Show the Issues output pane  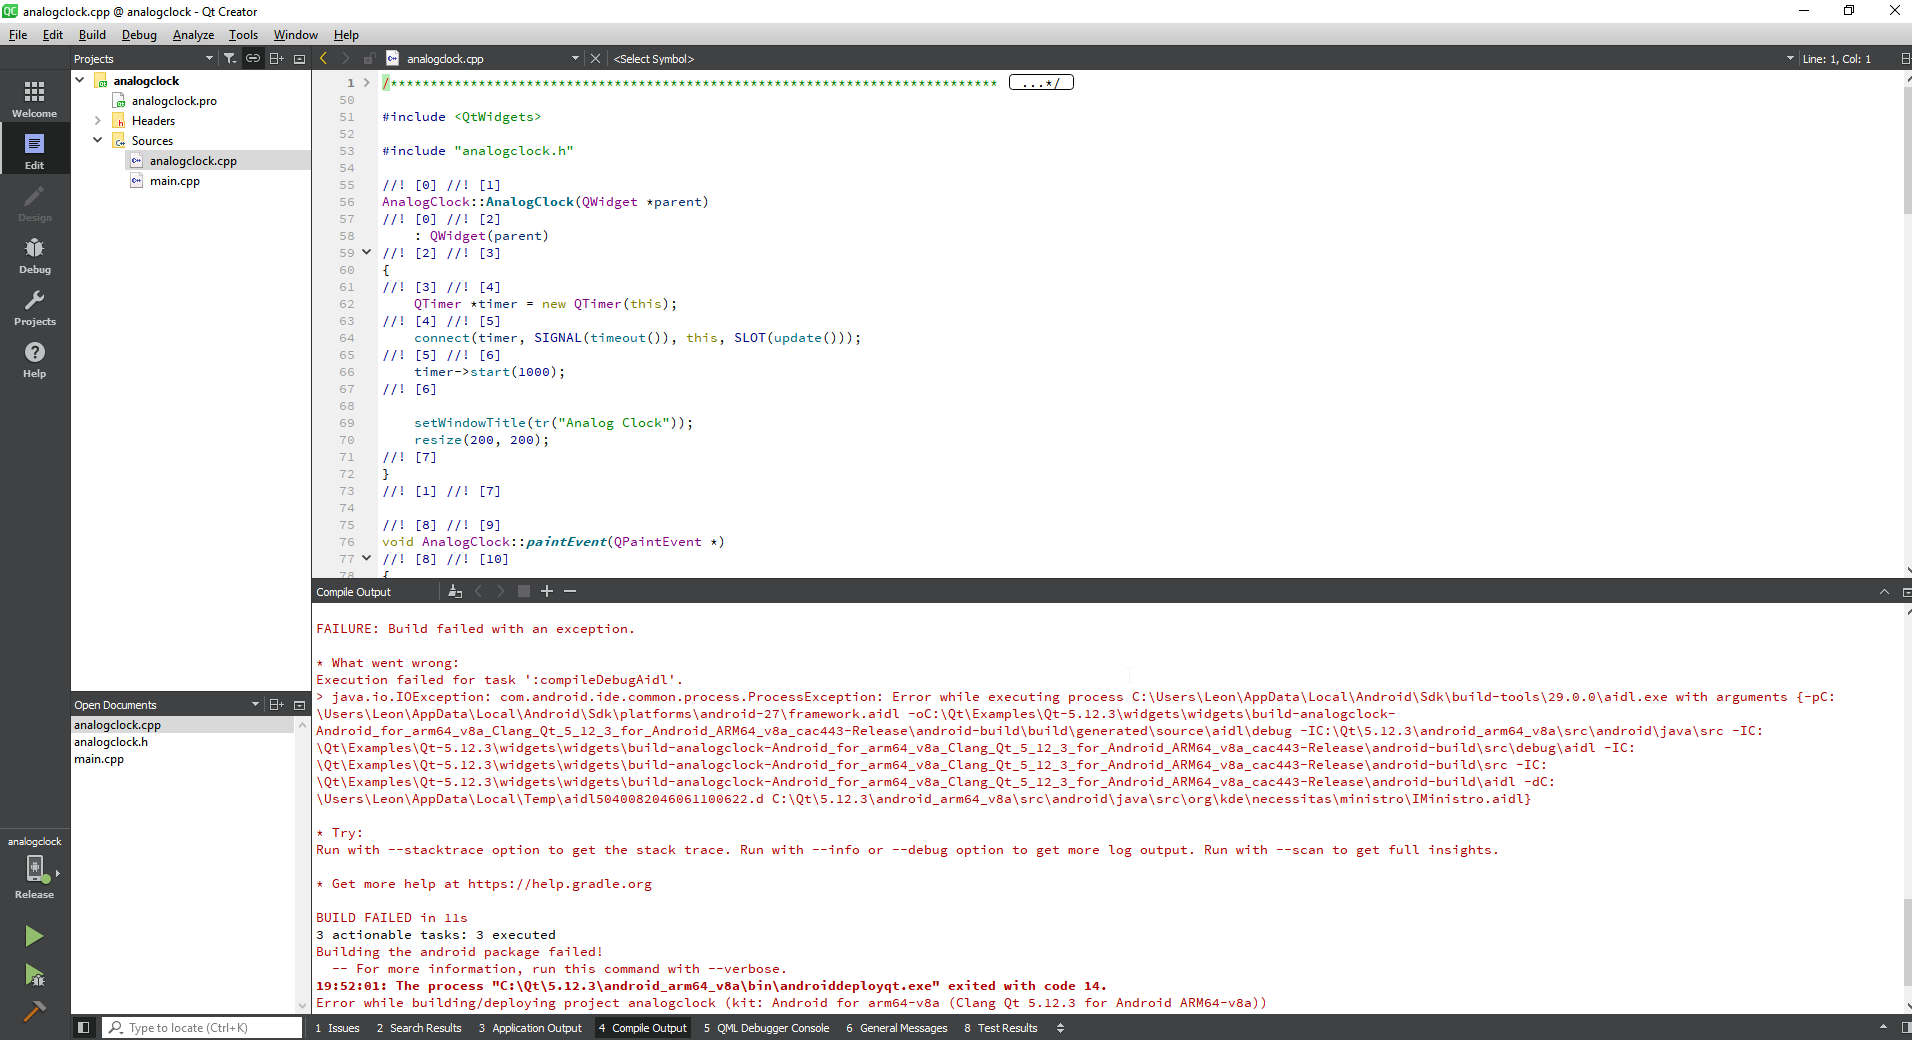tap(338, 1028)
